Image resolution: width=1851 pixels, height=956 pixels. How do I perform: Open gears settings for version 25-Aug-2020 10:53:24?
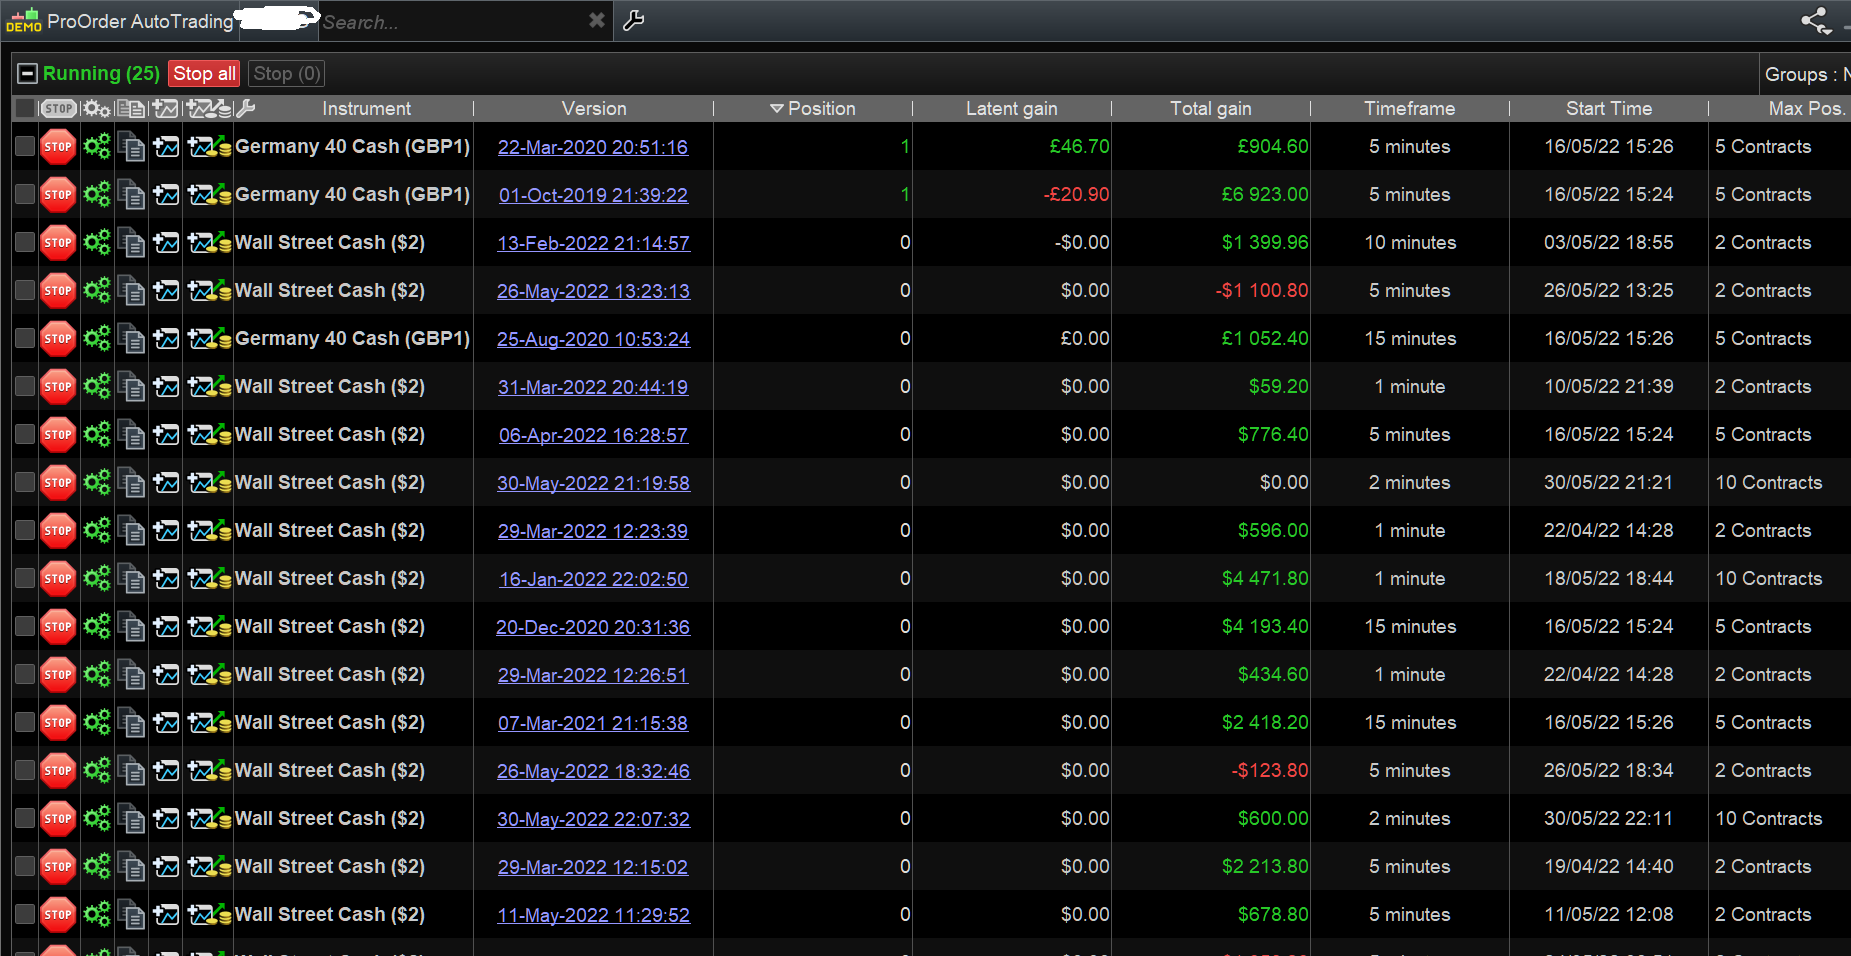[x=97, y=339]
